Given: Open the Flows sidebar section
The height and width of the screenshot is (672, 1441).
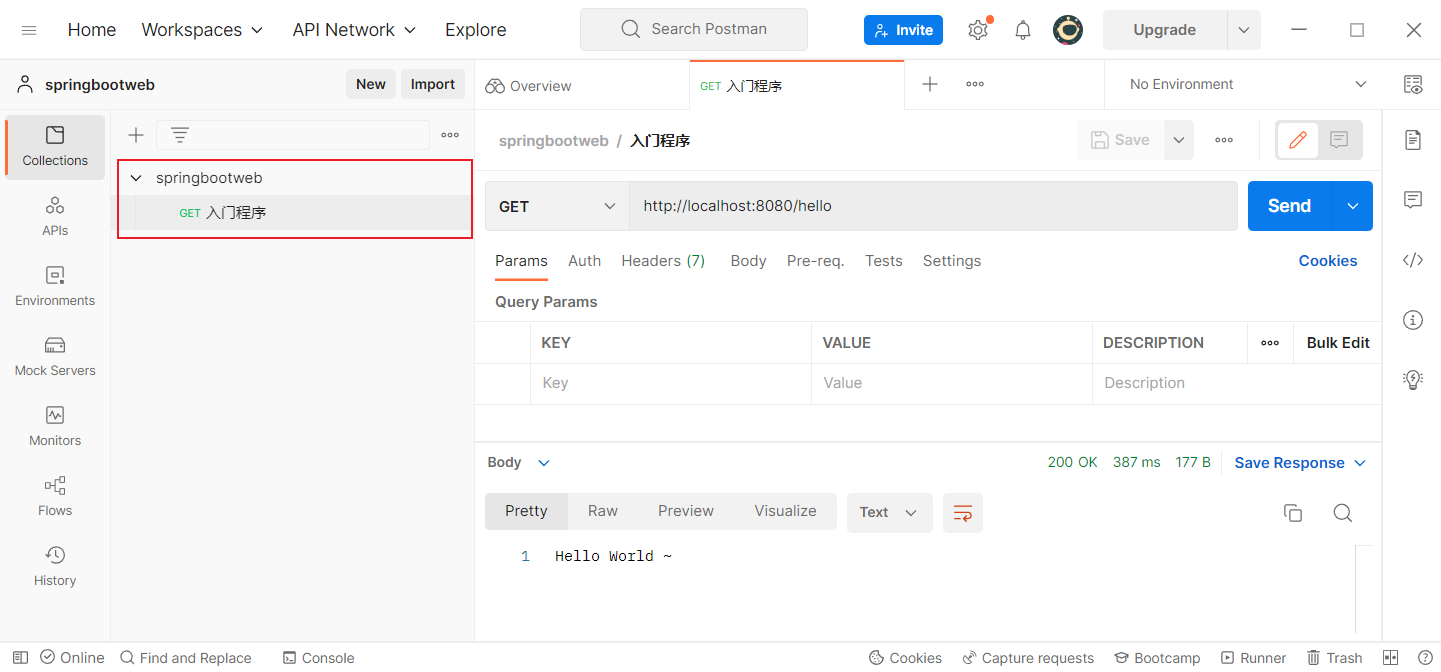Looking at the screenshot, I should pyautogui.click(x=55, y=496).
